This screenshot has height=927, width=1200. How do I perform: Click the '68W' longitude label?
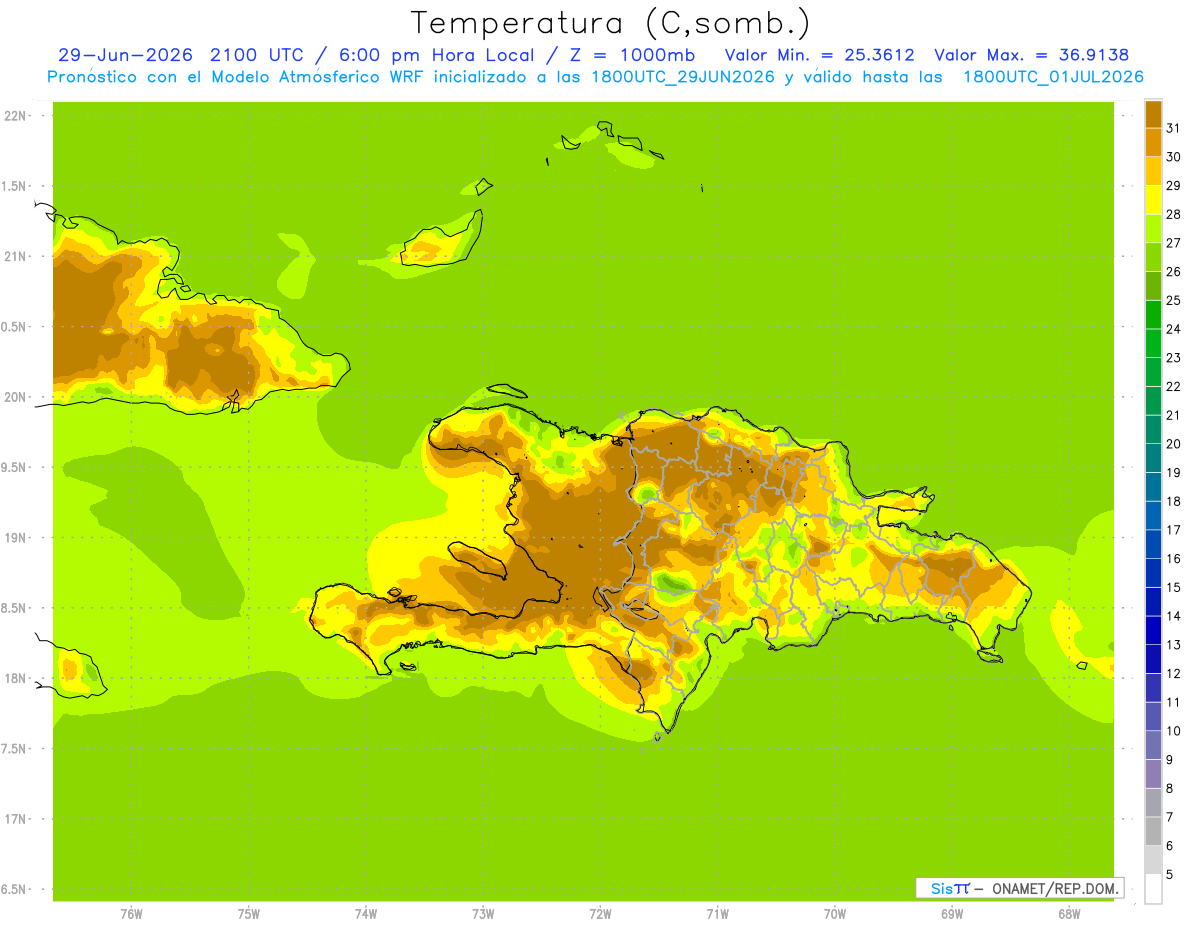(x=1069, y=914)
